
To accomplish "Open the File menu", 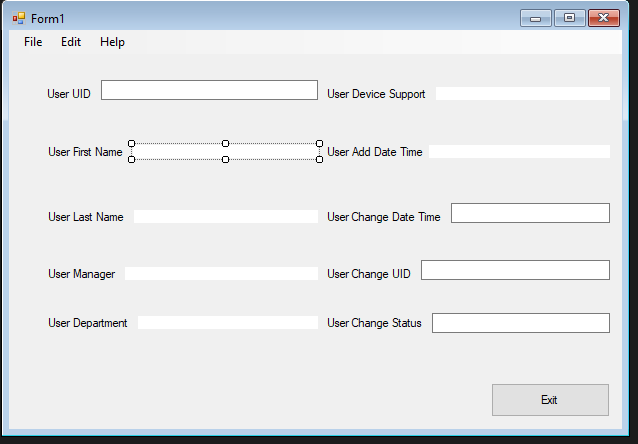I will point(33,42).
